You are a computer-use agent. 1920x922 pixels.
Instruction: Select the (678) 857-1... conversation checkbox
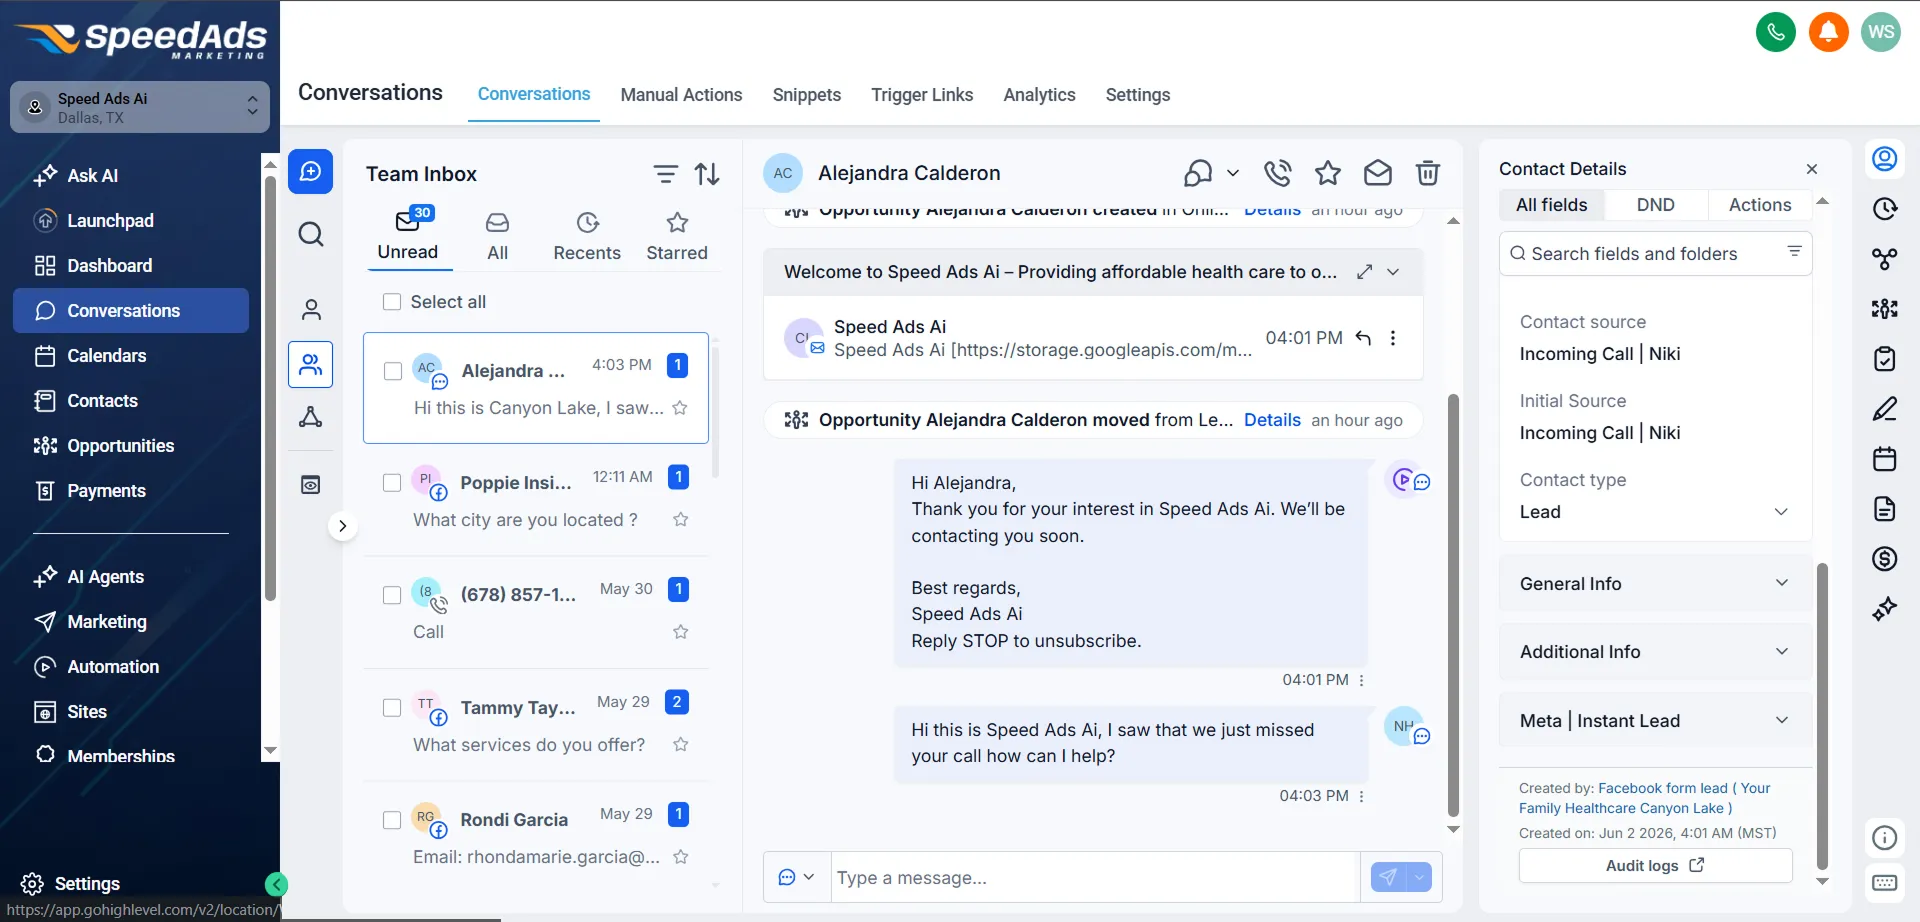pos(392,595)
